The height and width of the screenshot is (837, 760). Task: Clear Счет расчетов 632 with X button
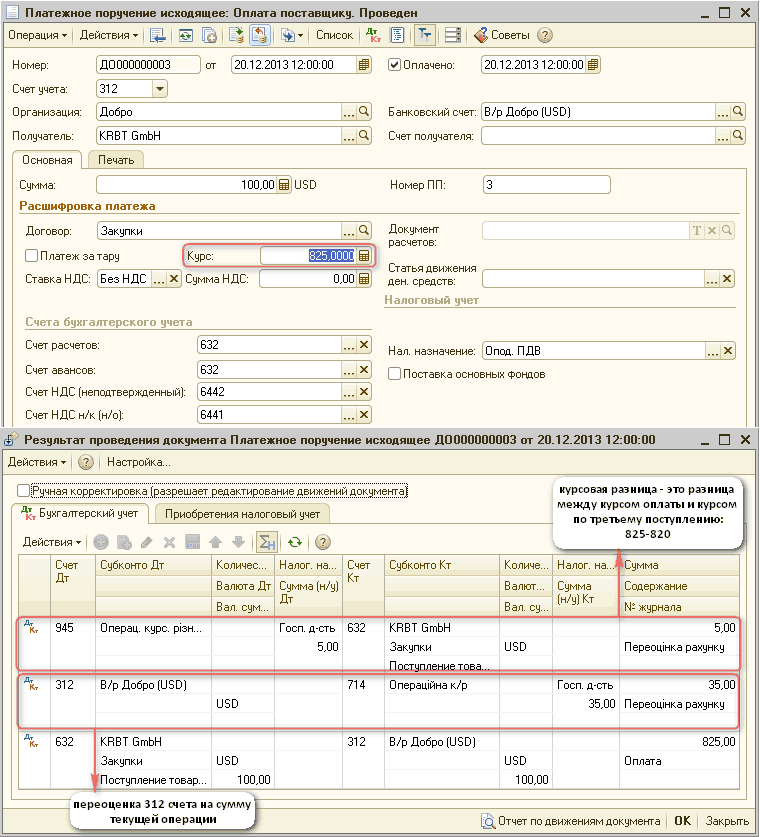coord(364,345)
